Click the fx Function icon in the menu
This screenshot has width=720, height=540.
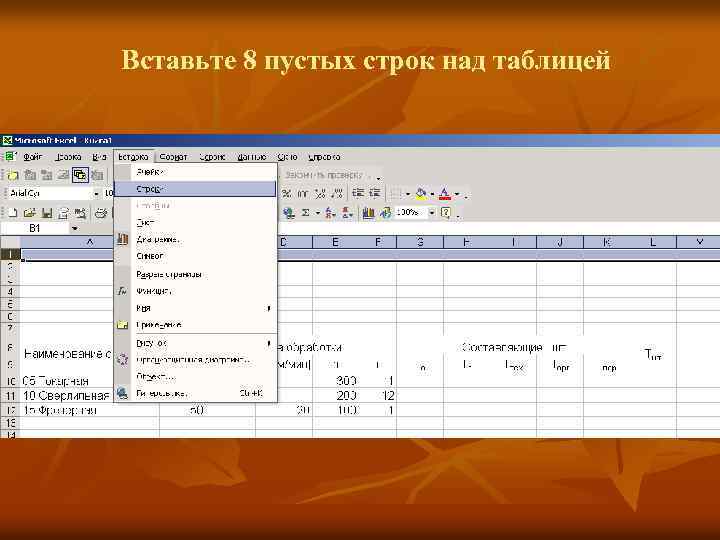(x=123, y=291)
